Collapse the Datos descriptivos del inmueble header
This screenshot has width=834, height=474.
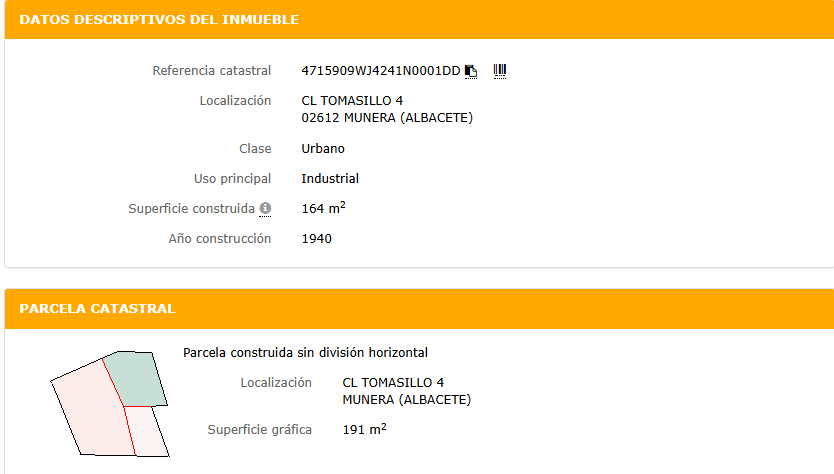[419, 20]
